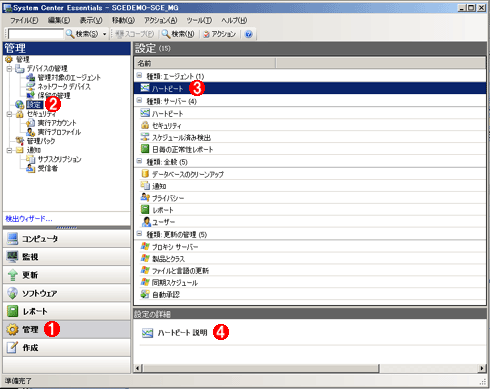Open the 検索(S) dropdown arrow

coord(104,34)
